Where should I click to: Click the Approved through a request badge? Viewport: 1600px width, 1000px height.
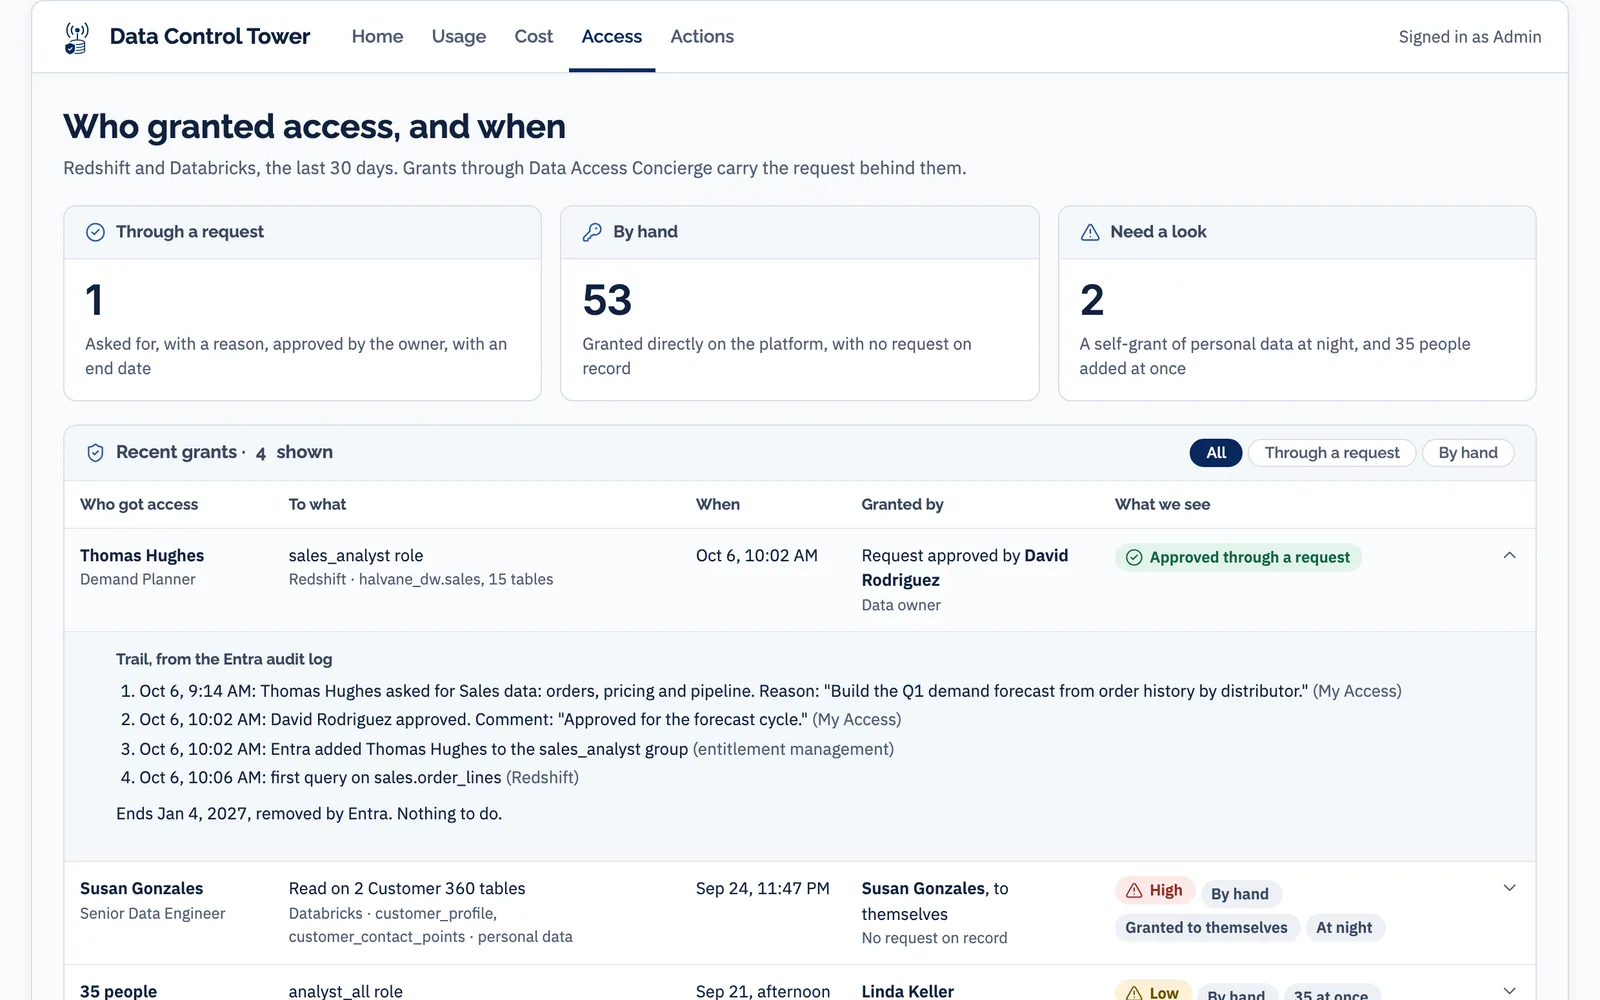point(1239,557)
